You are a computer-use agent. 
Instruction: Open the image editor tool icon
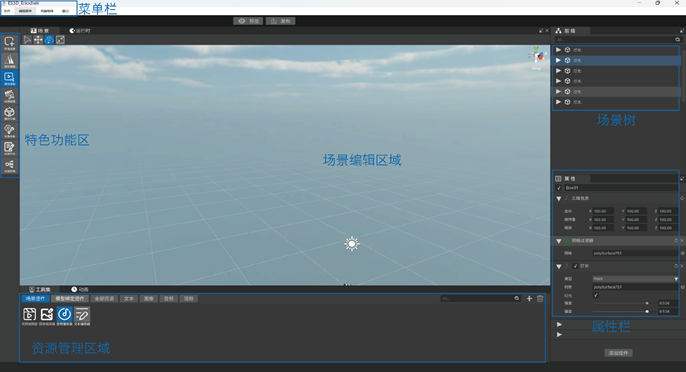click(x=47, y=315)
